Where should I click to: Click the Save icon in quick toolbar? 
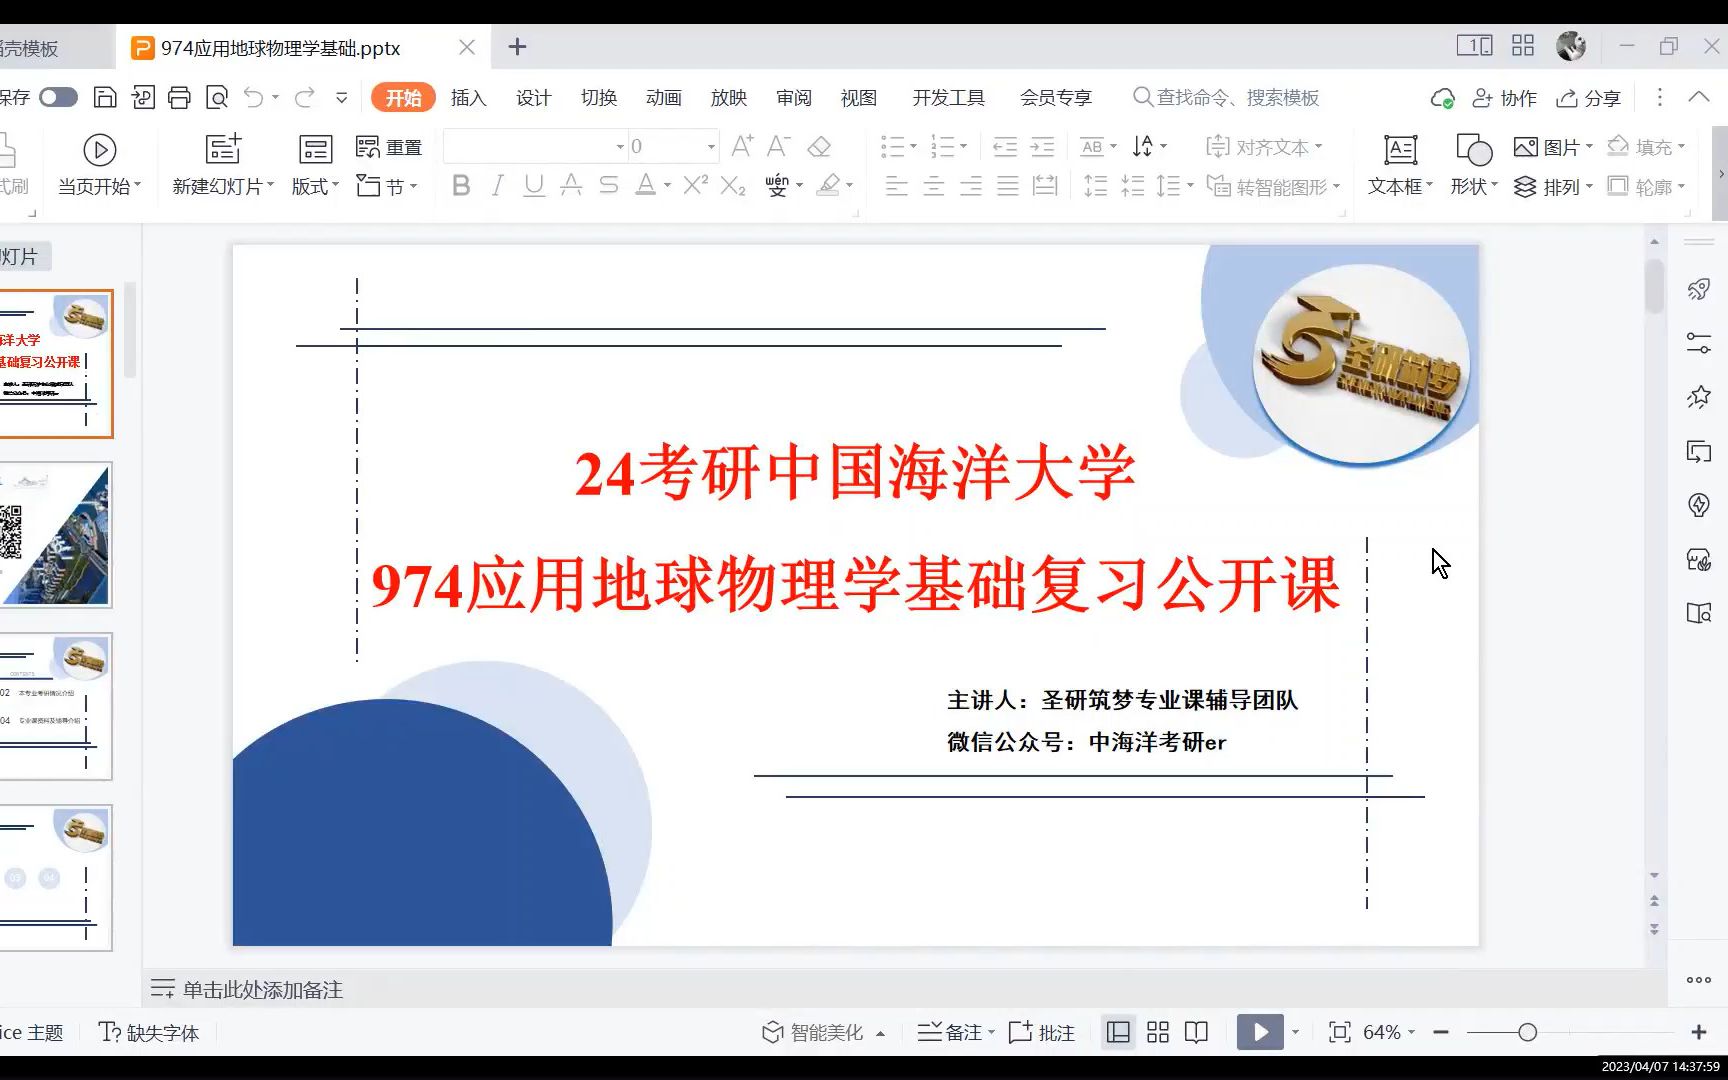tap(105, 97)
